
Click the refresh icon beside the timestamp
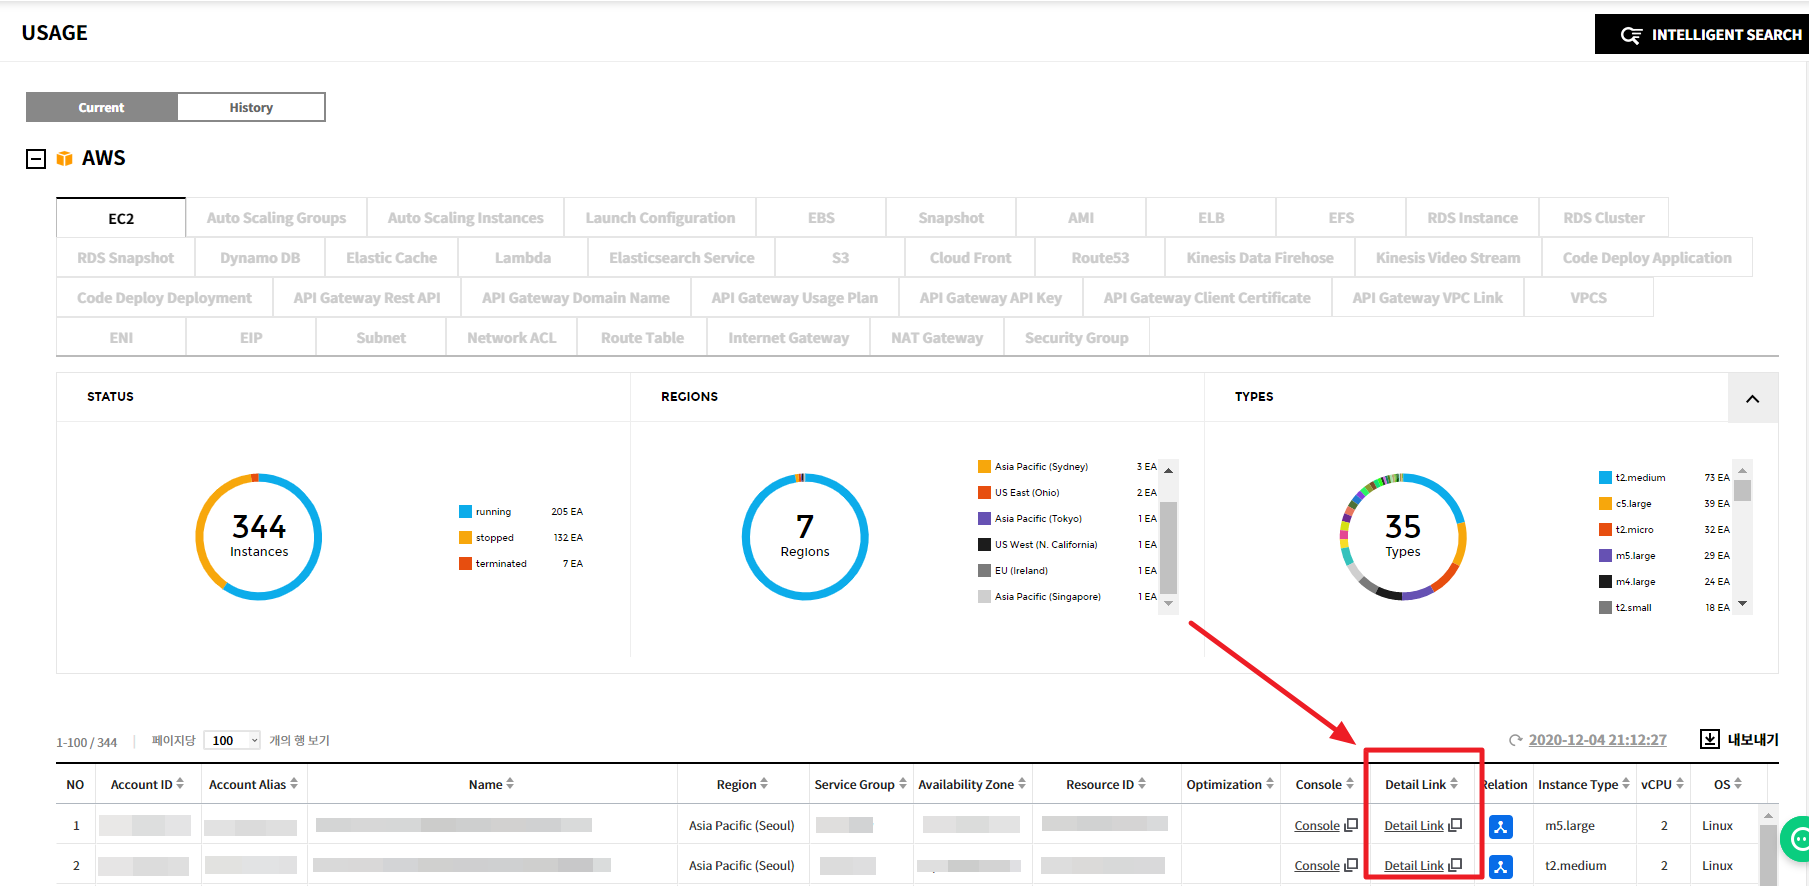(1516, 741)
